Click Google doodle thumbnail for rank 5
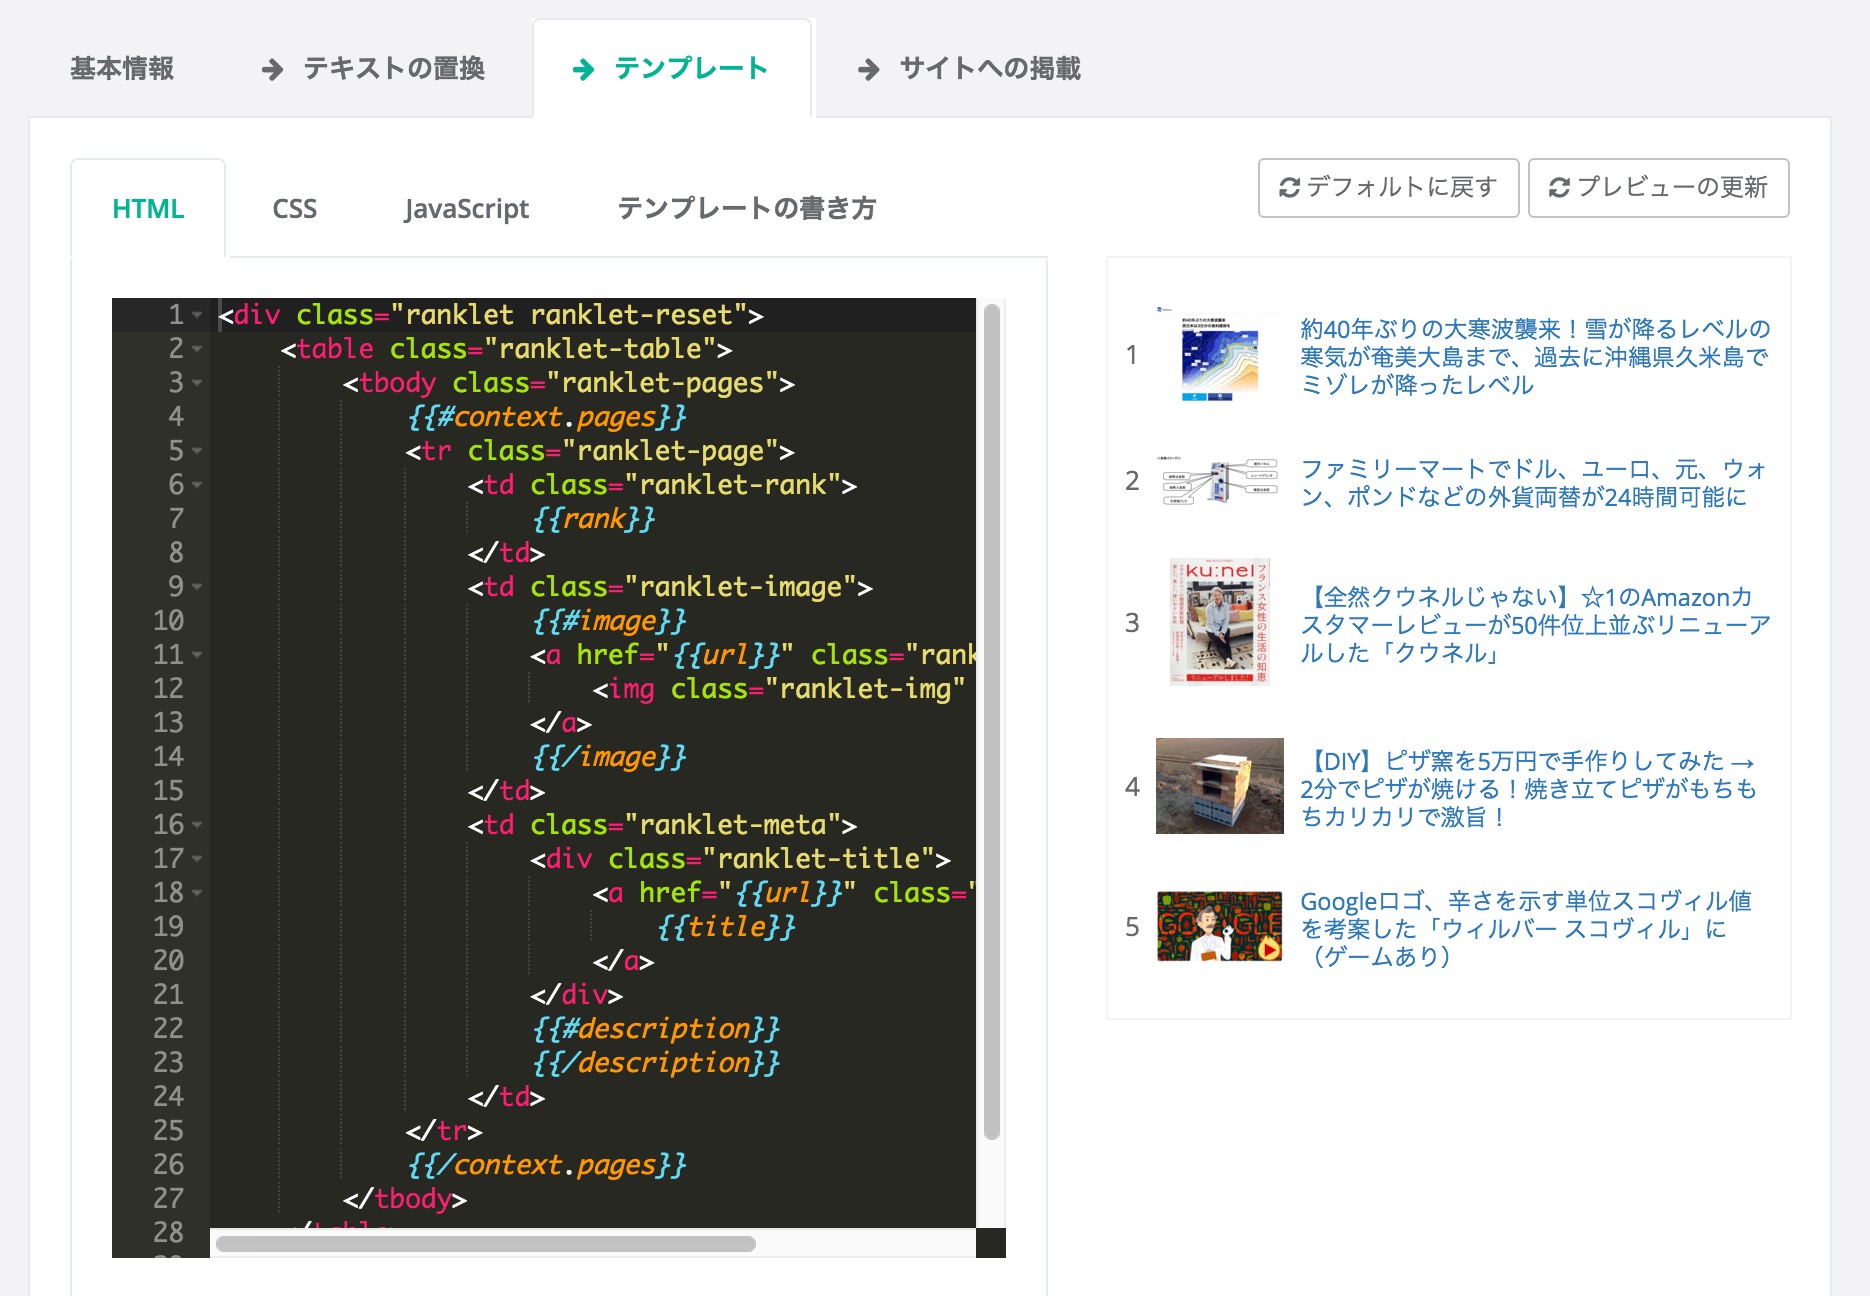Image resolution: width=1870 pixels, height=1296 pixels. (1219, 927)
